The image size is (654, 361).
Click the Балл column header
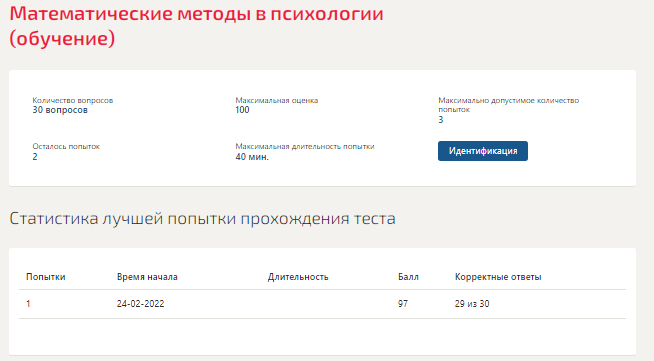[408, 277]
